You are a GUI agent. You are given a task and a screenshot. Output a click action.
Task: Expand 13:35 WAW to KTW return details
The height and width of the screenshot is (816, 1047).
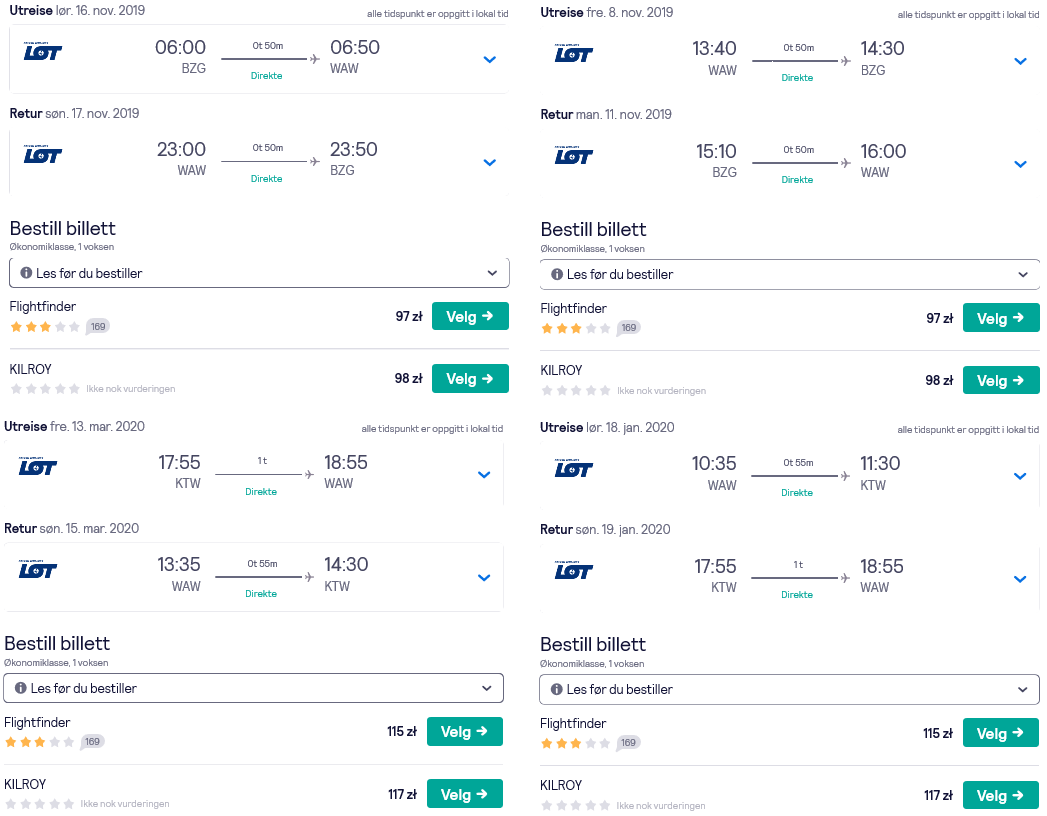point(484,578)
